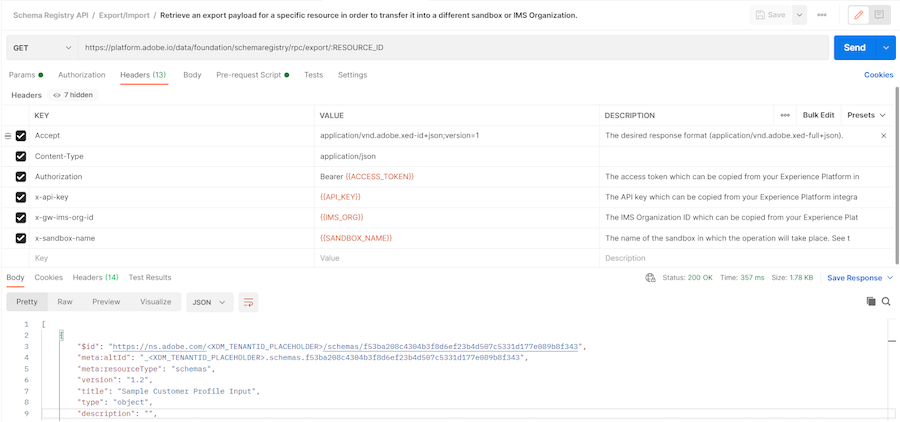Open the response Body tab
Screen dimensions: 900x422
(x=15, y=277)
